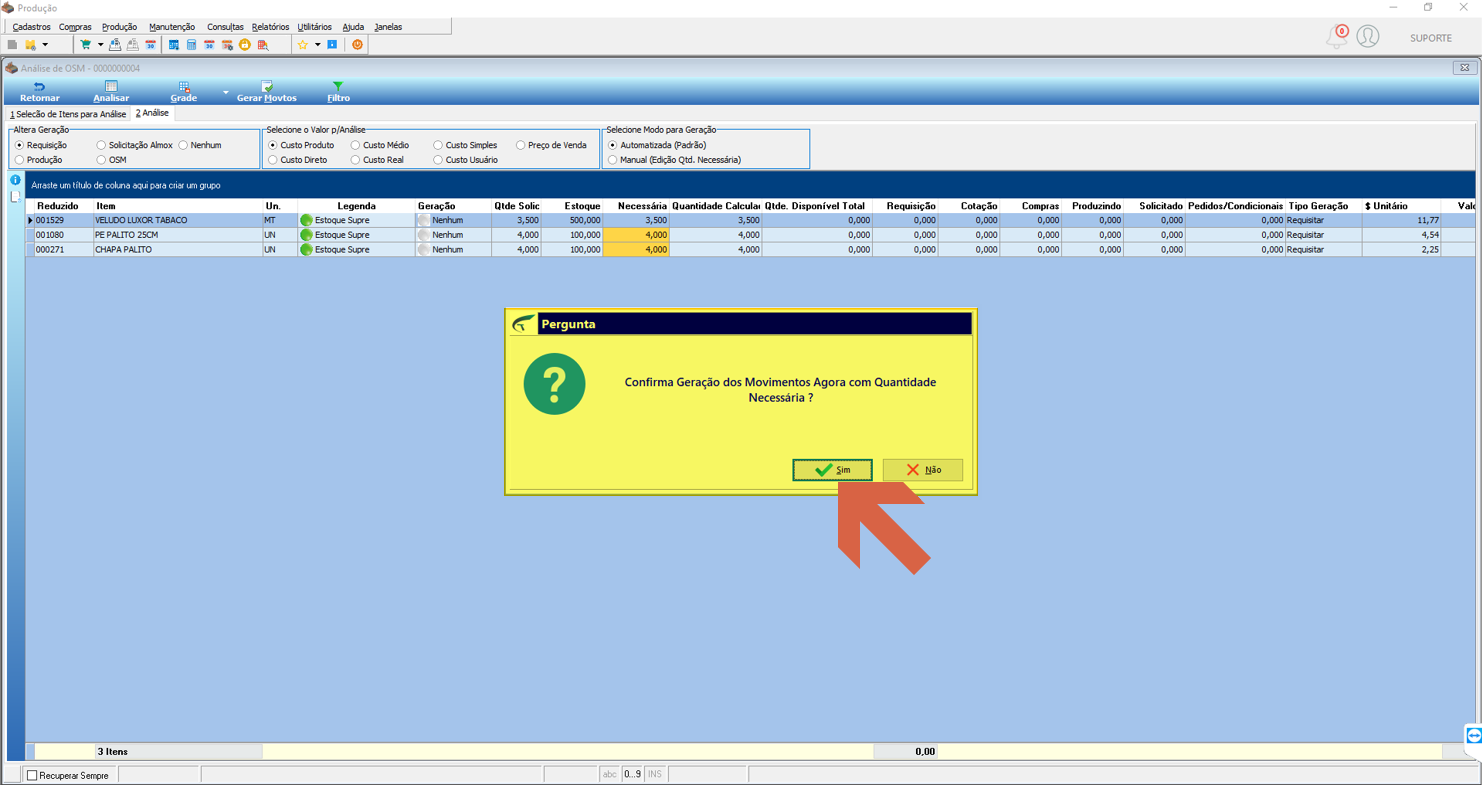1482x786 pixels.
Task: Click the red table search icon
Action: click(x=263, y=45)
